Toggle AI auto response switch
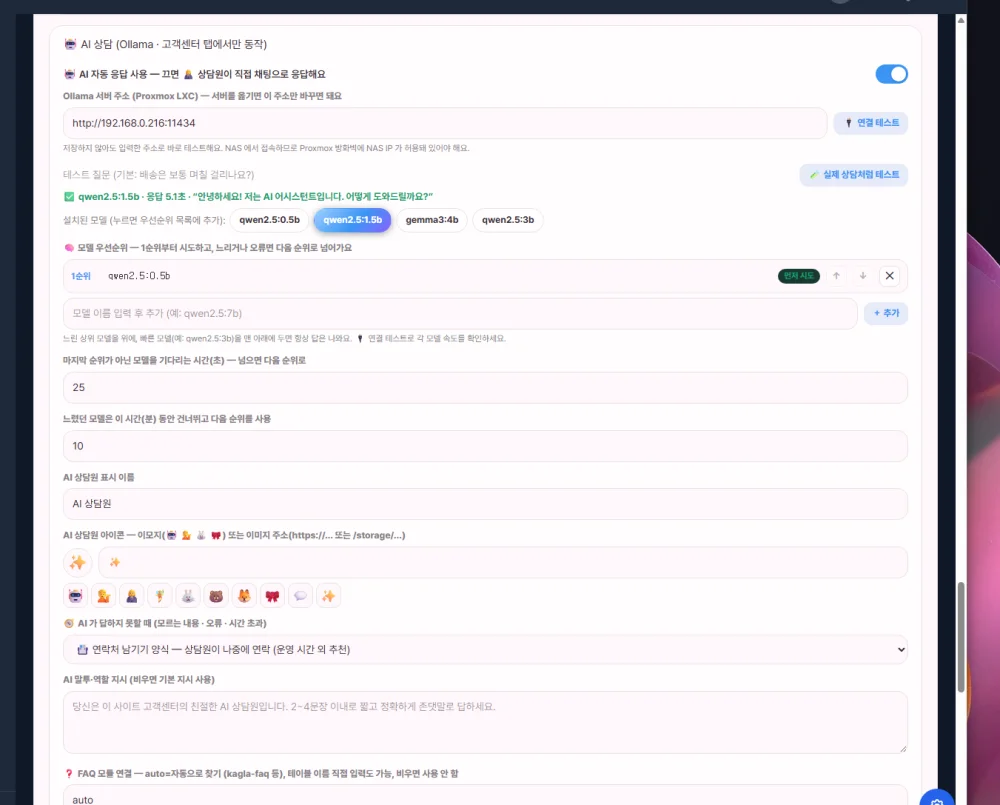1000x805 pixels. (891, 74)
